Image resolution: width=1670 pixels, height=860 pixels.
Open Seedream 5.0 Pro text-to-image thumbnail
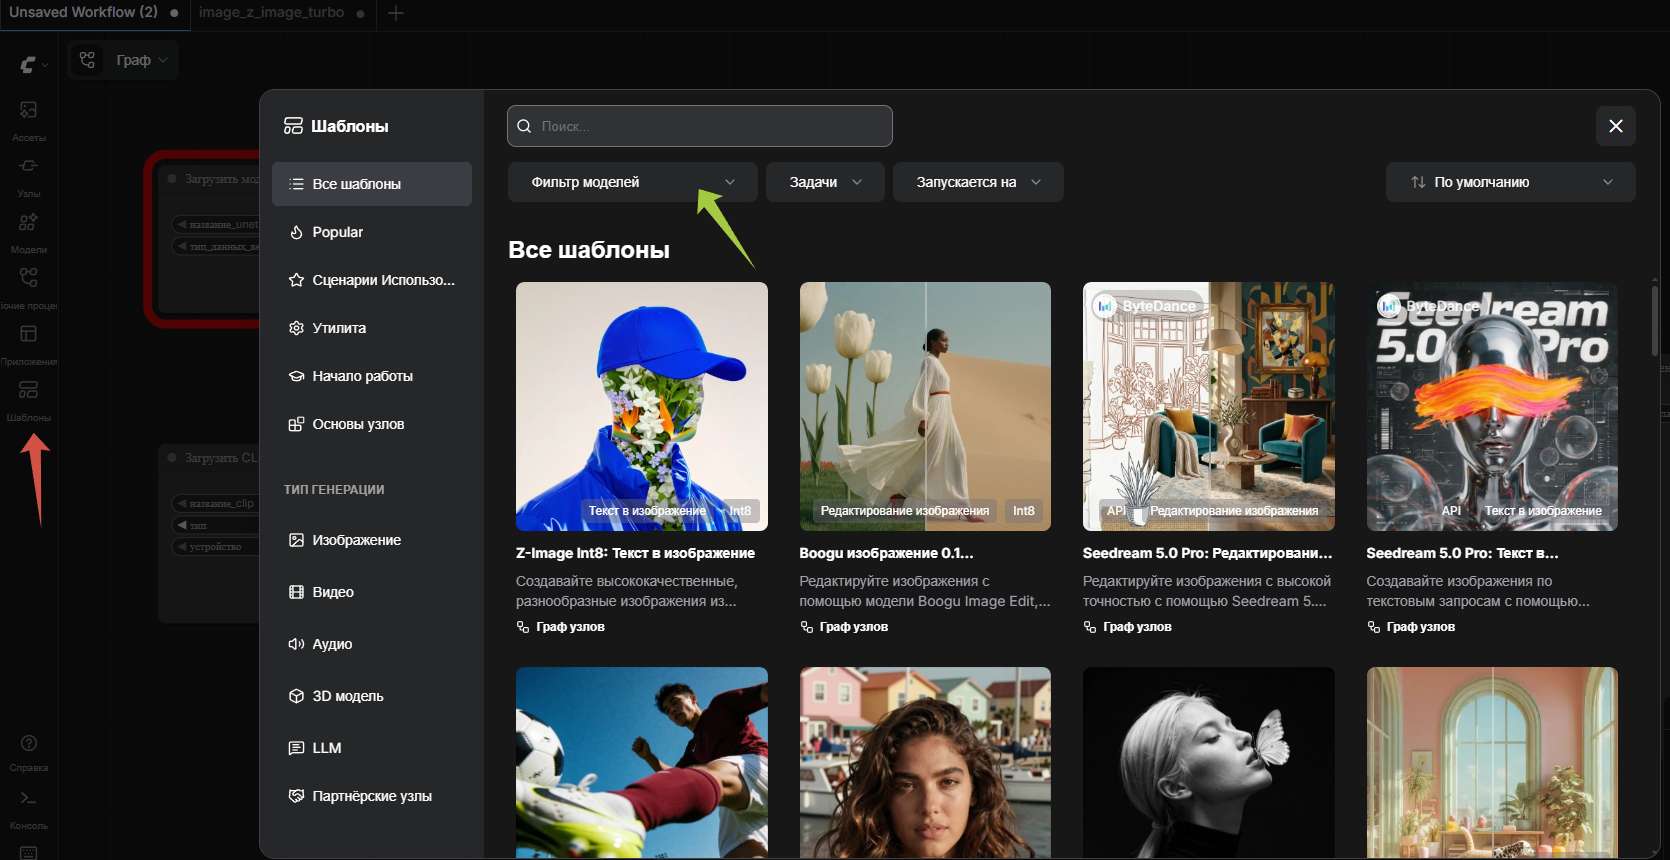(x=1492, y=406)
